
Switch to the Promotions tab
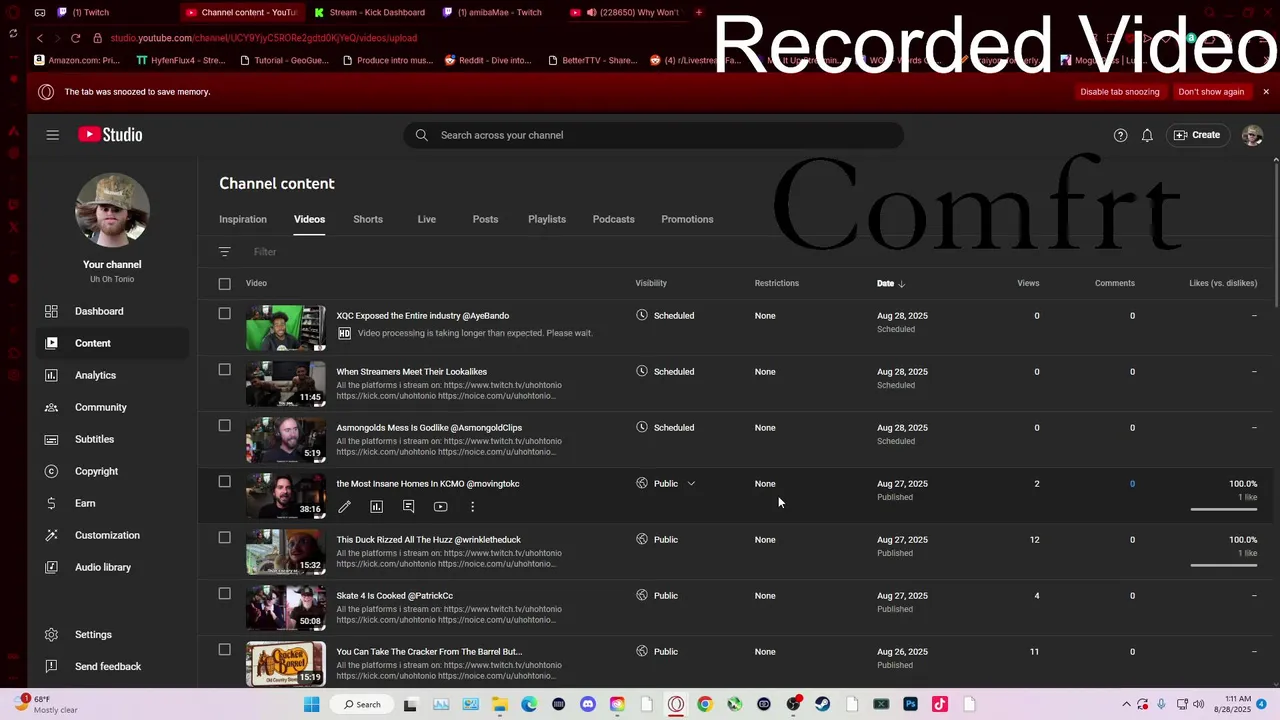687,219
